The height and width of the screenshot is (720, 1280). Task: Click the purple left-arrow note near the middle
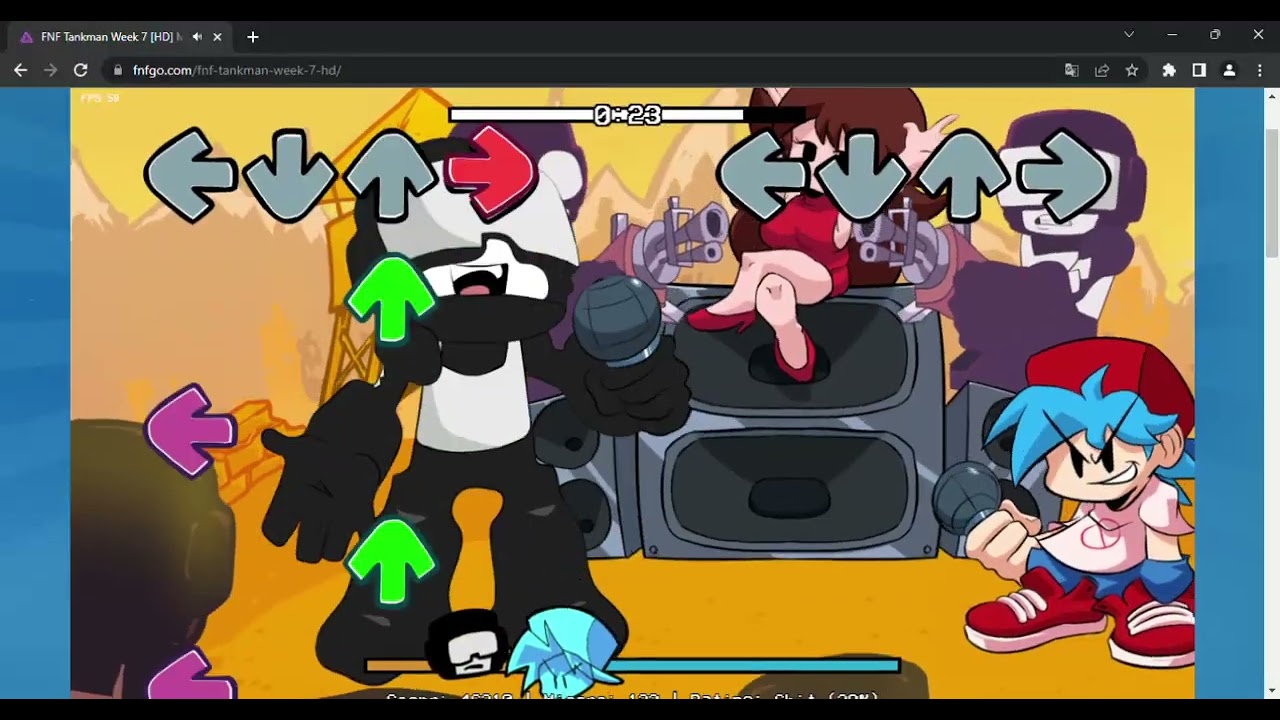pos(190,431)
